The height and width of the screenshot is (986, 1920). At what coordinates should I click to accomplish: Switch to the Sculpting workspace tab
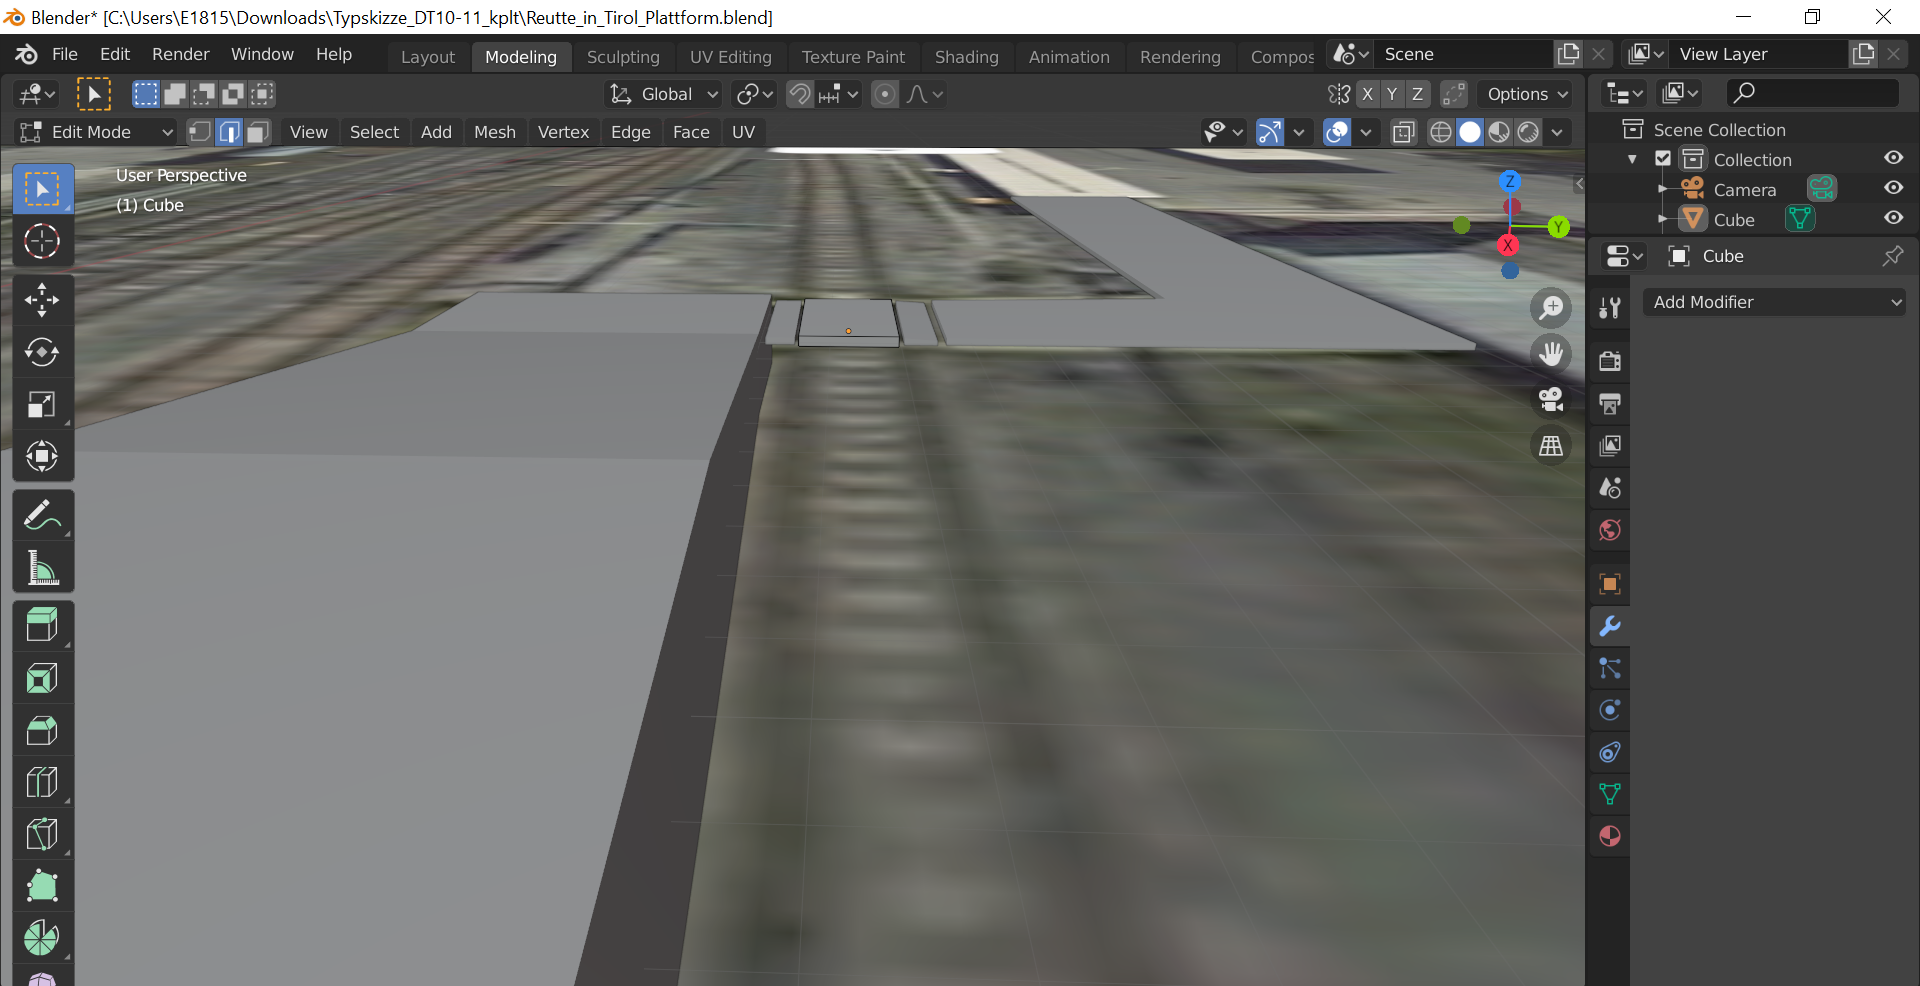tap(623, 57)
